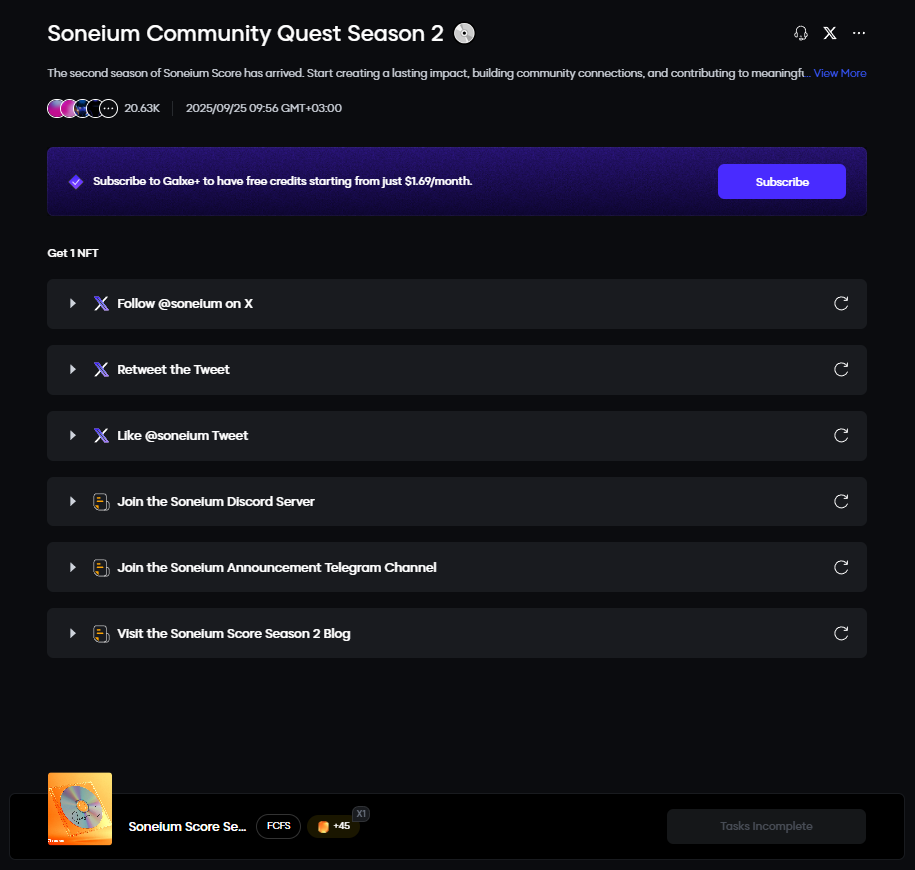Open the X (Twitter) profile icon
The image size is (915, 870).
coord(830,33)
